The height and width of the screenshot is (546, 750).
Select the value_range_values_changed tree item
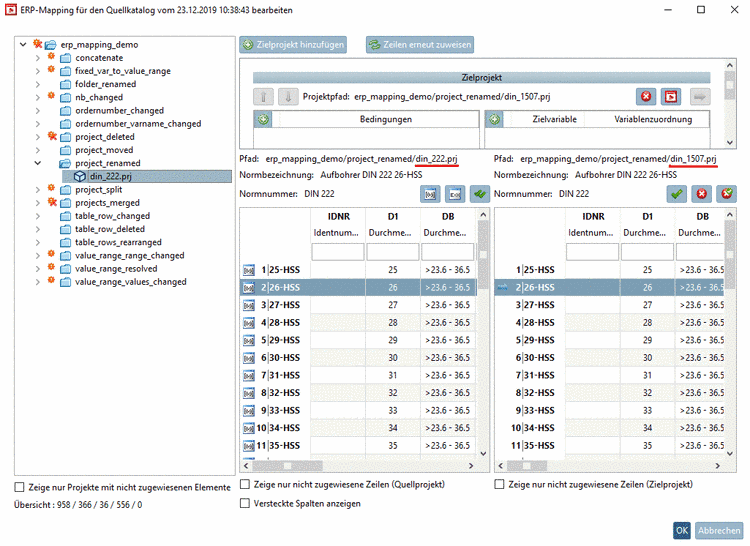(131, 282)
